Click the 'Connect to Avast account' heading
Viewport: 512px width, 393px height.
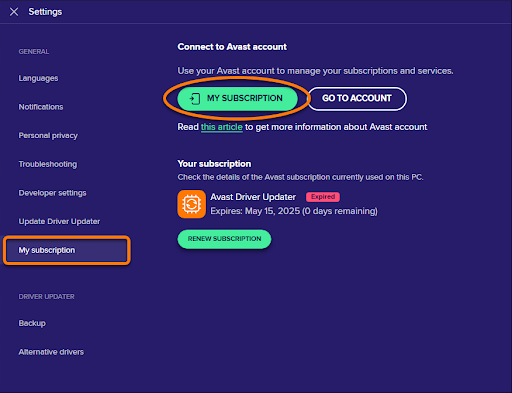point(232,47)
